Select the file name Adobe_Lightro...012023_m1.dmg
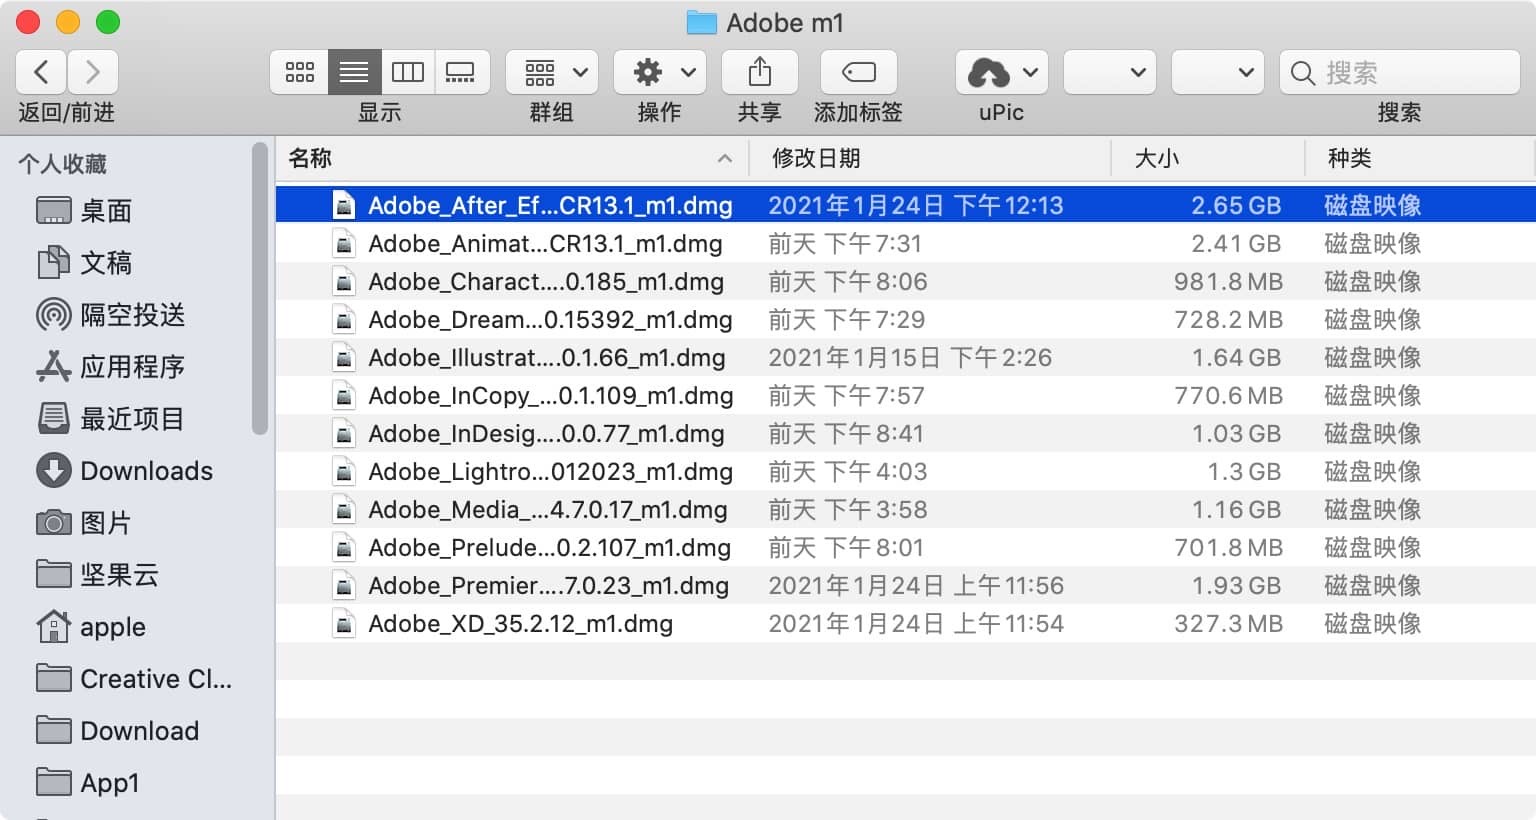 click(550, 471)
